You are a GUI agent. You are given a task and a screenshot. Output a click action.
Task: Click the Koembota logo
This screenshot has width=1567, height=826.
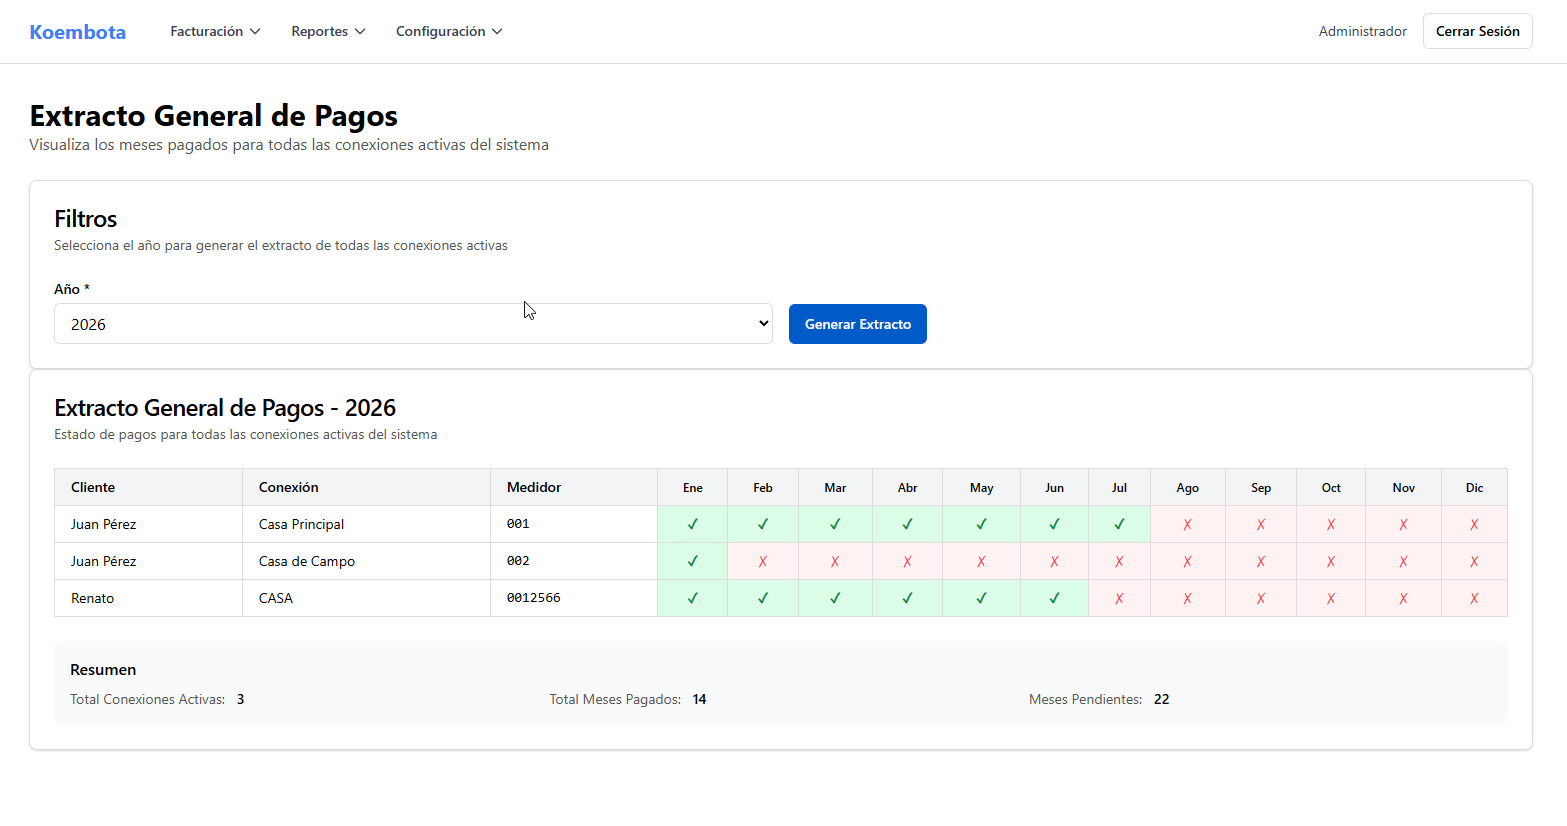tap(78, 32)
